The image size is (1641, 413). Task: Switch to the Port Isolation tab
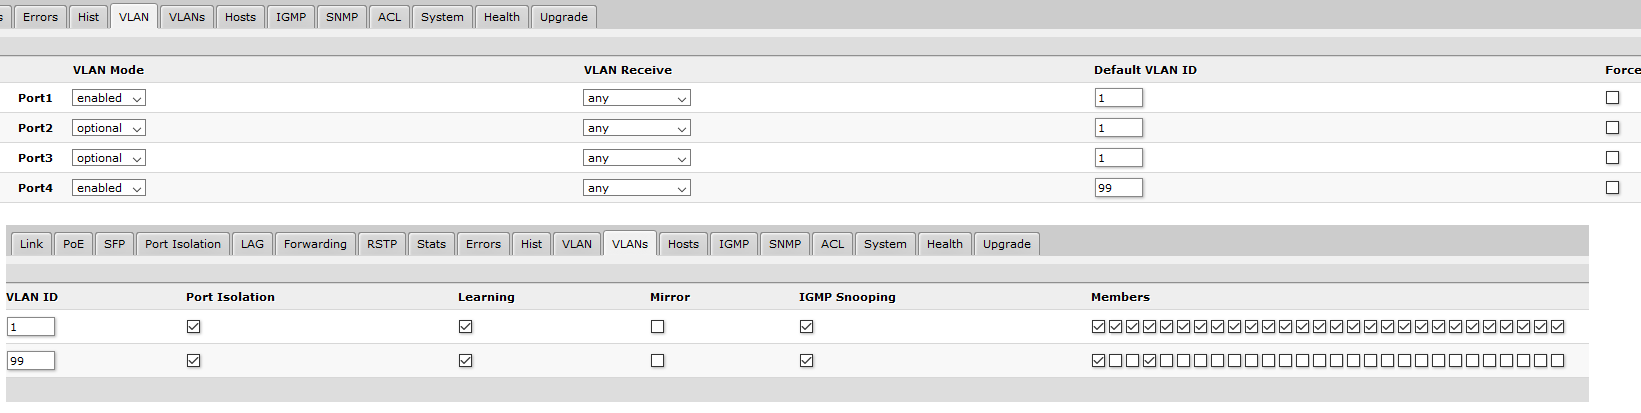coord(183,244)
